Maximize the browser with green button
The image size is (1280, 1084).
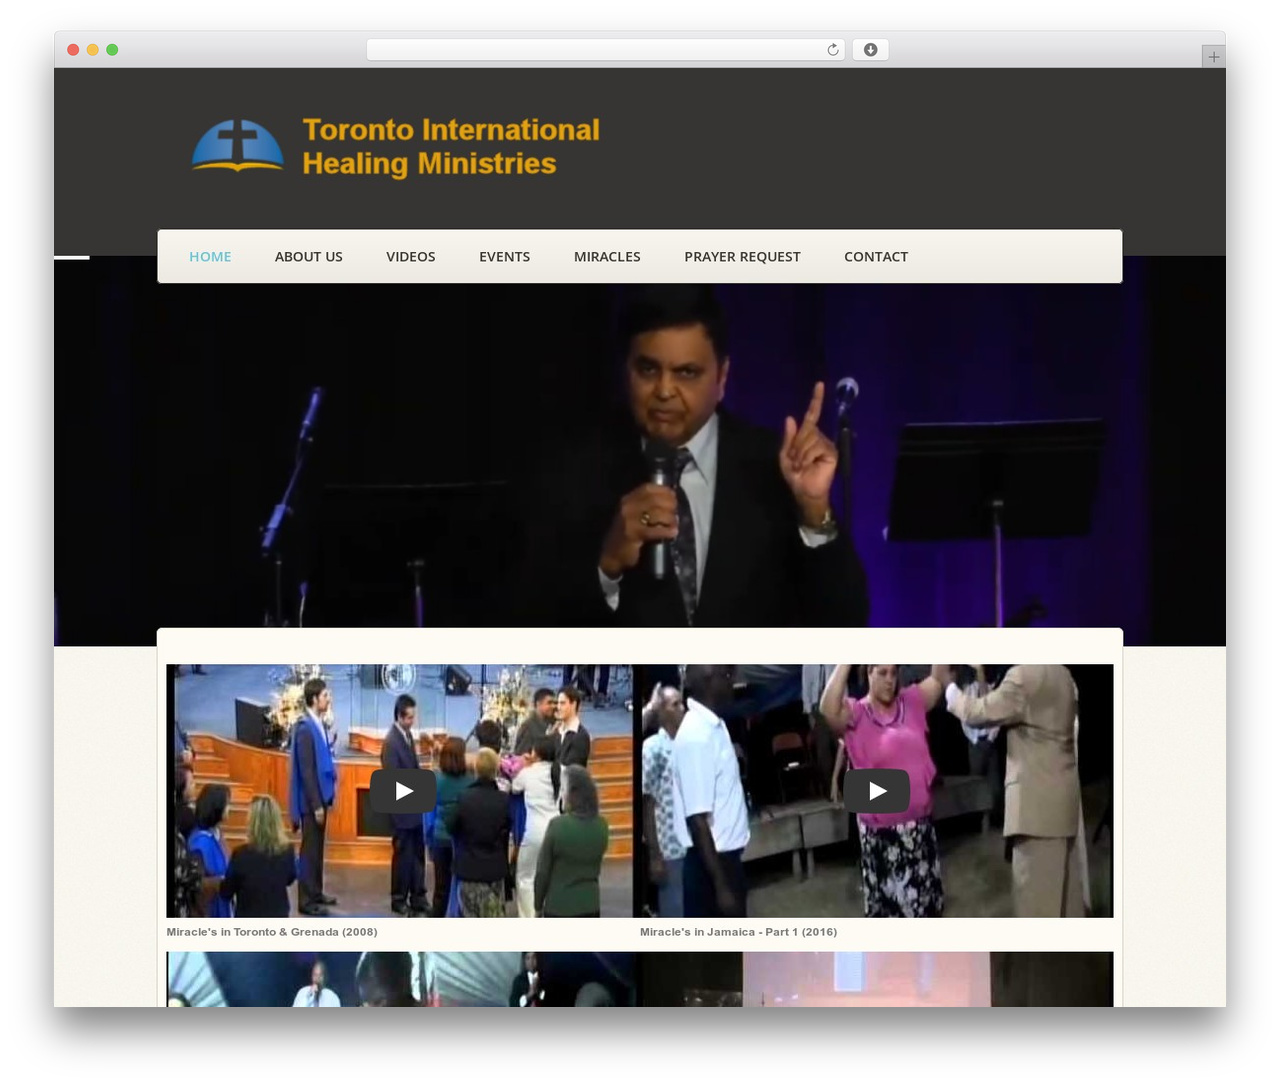[x=112, y=50]
